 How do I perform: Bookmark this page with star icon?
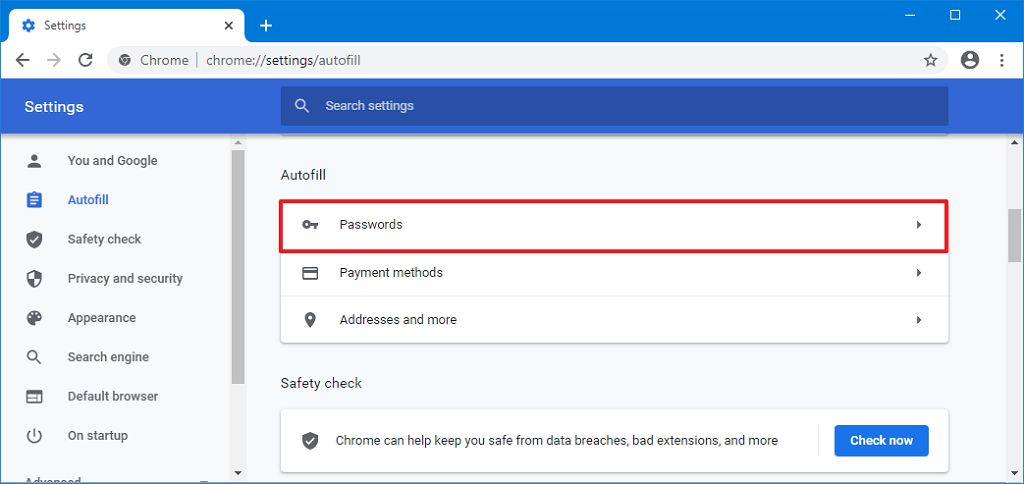[x=930, y=60]
